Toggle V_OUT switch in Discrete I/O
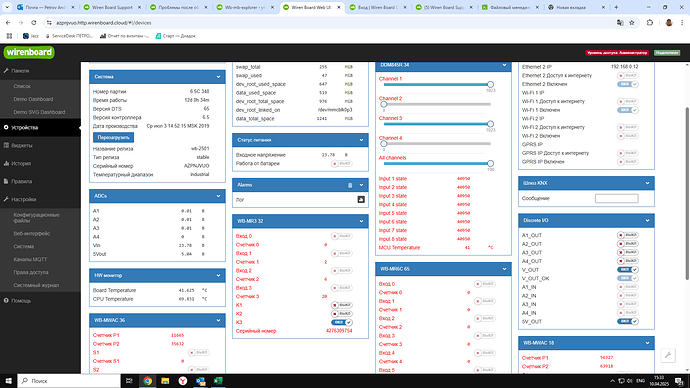The image size is (690, 388). (628, 270)
